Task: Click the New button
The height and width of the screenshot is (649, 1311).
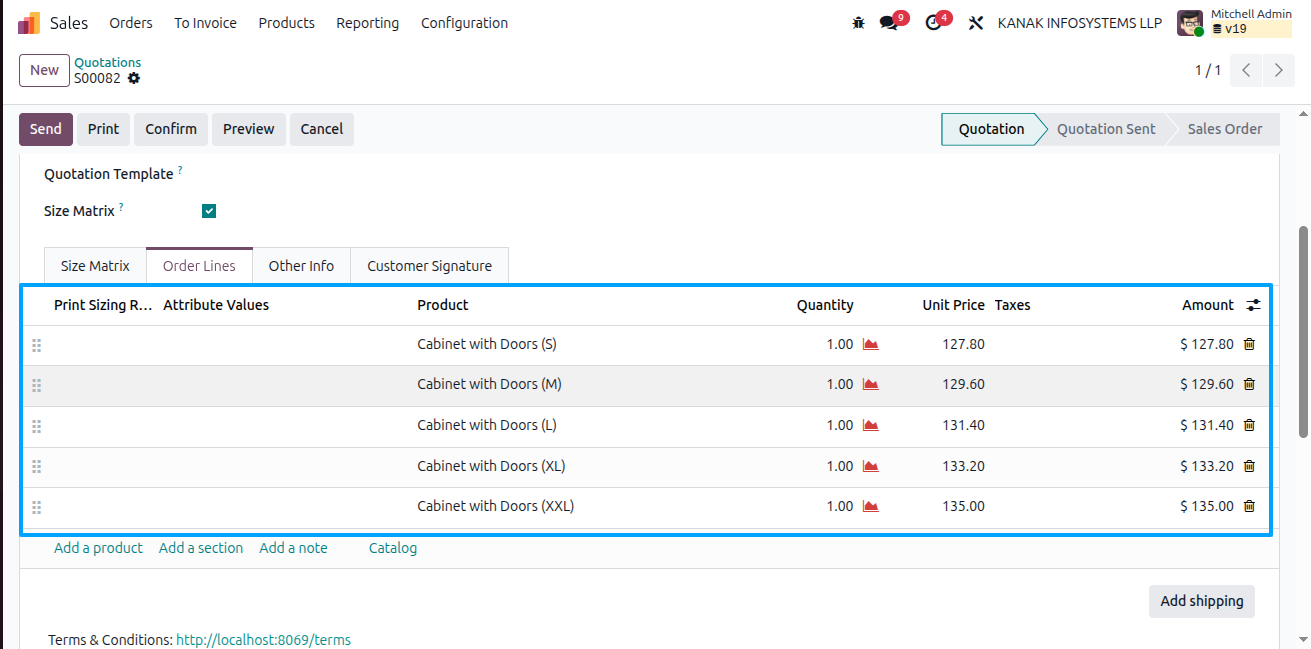Action: (x=44, y=70)
